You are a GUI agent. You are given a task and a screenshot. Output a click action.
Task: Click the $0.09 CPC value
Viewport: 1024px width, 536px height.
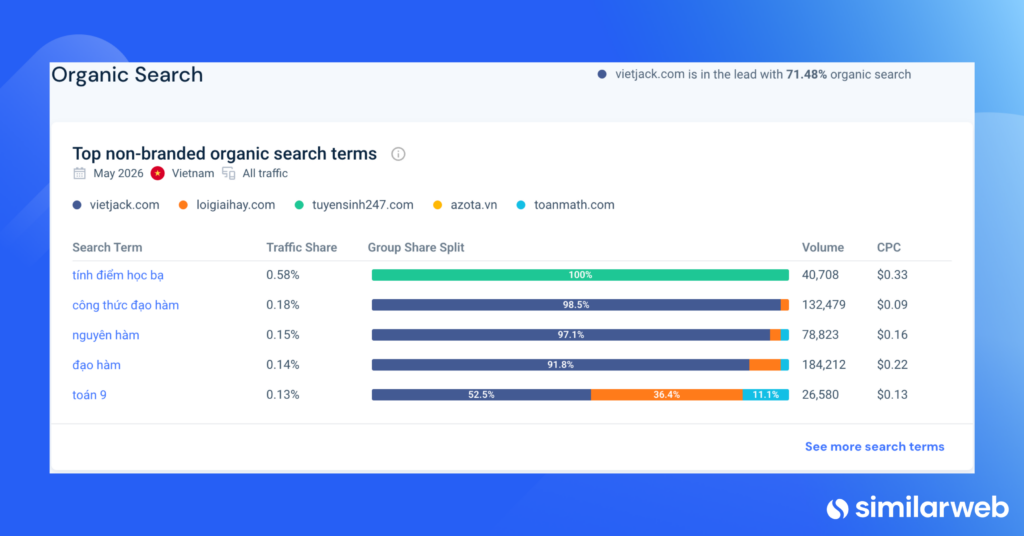(x=892, y=306)
